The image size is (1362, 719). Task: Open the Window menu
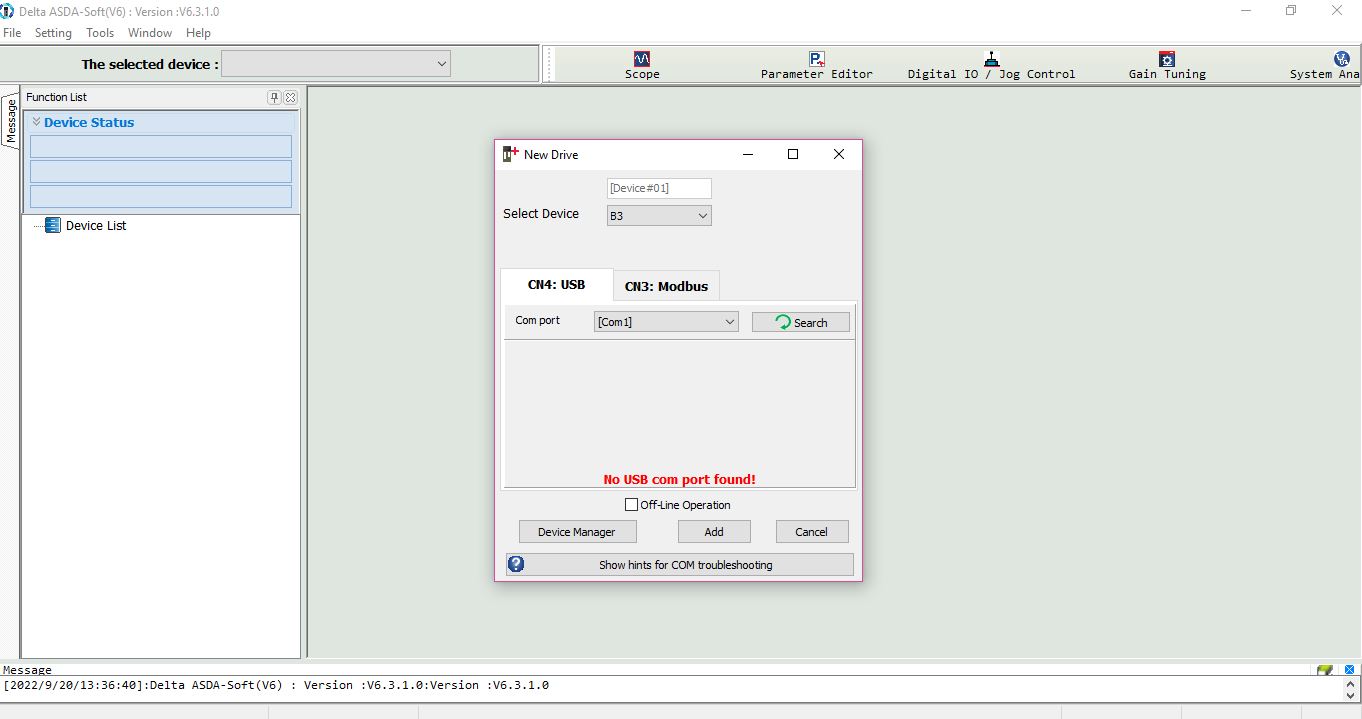pyautogui.click(x=150, y=32)
